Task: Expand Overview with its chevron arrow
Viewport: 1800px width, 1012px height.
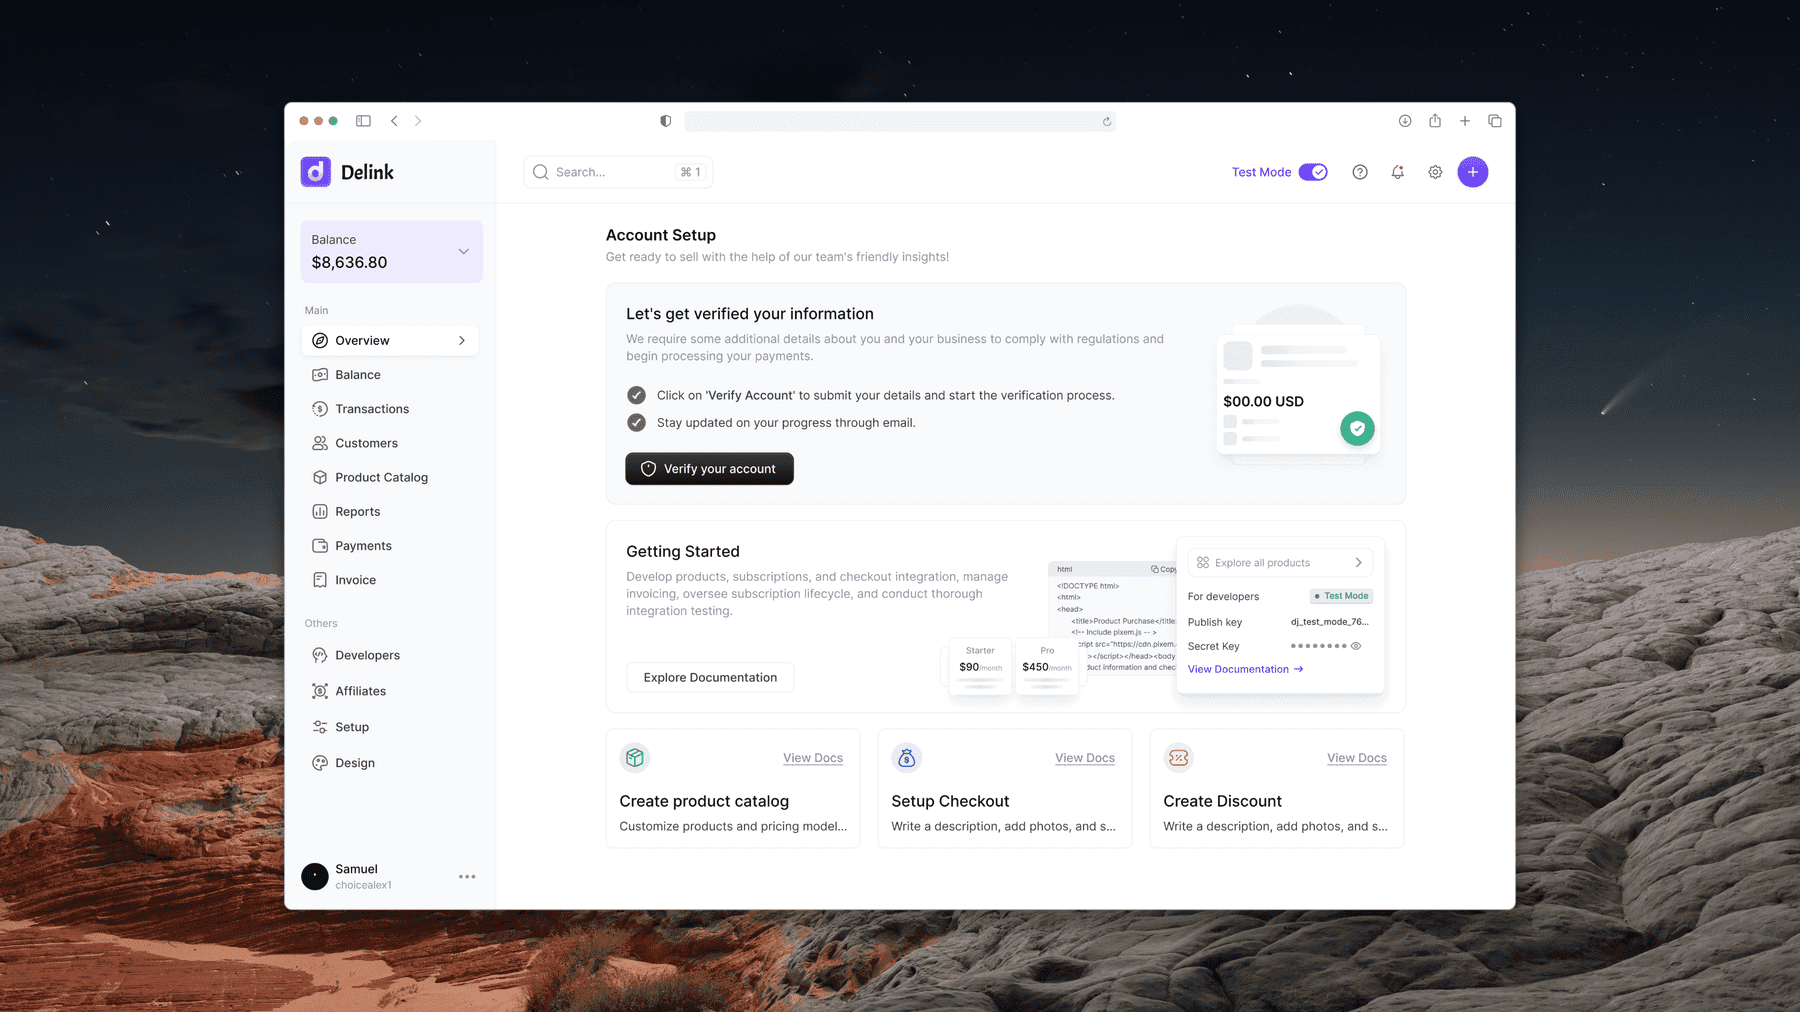Action: 462,341
